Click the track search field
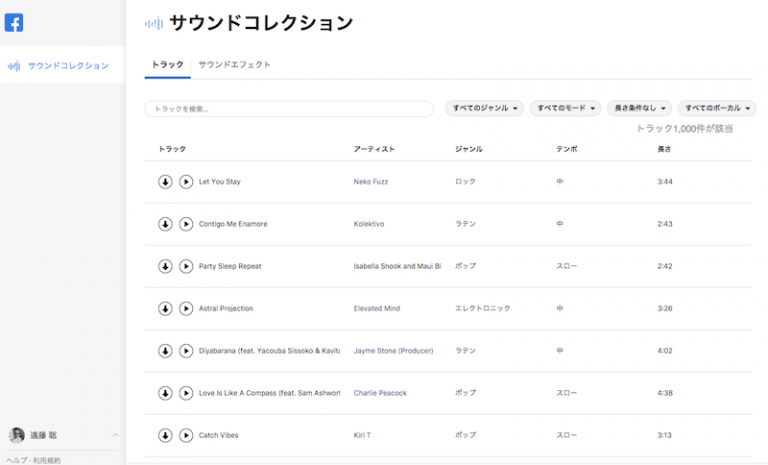The height and width of the screenshot is (465, 768). [289, 108]
